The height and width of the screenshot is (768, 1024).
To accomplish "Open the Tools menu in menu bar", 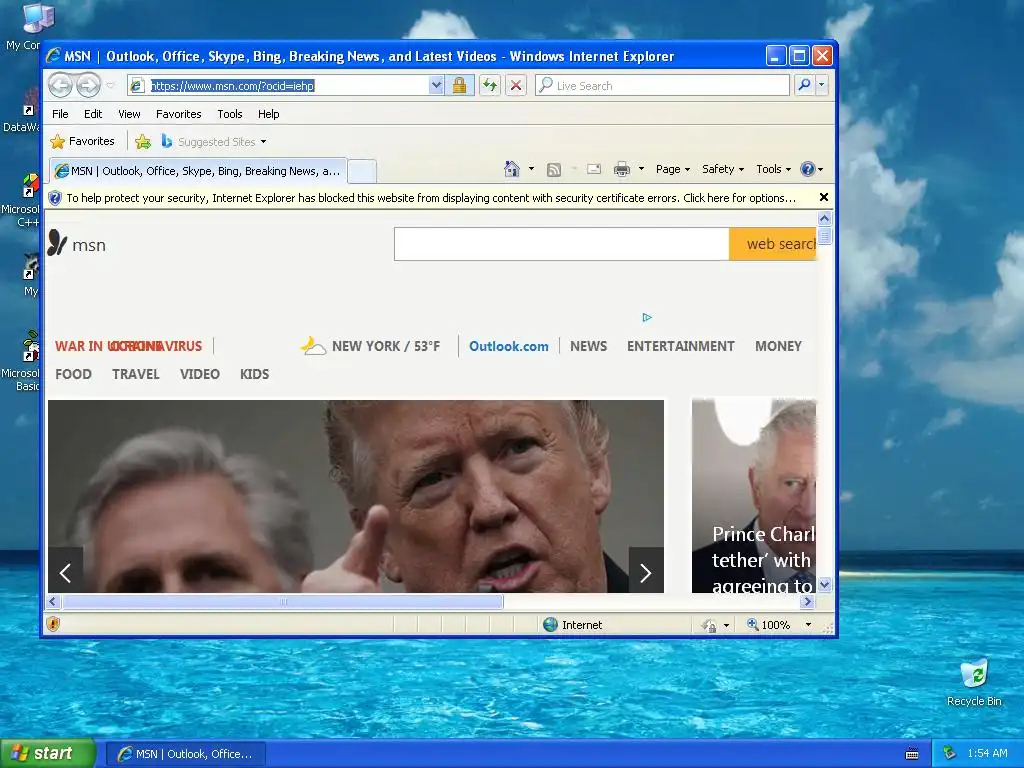I will click(x=230, y=114).
